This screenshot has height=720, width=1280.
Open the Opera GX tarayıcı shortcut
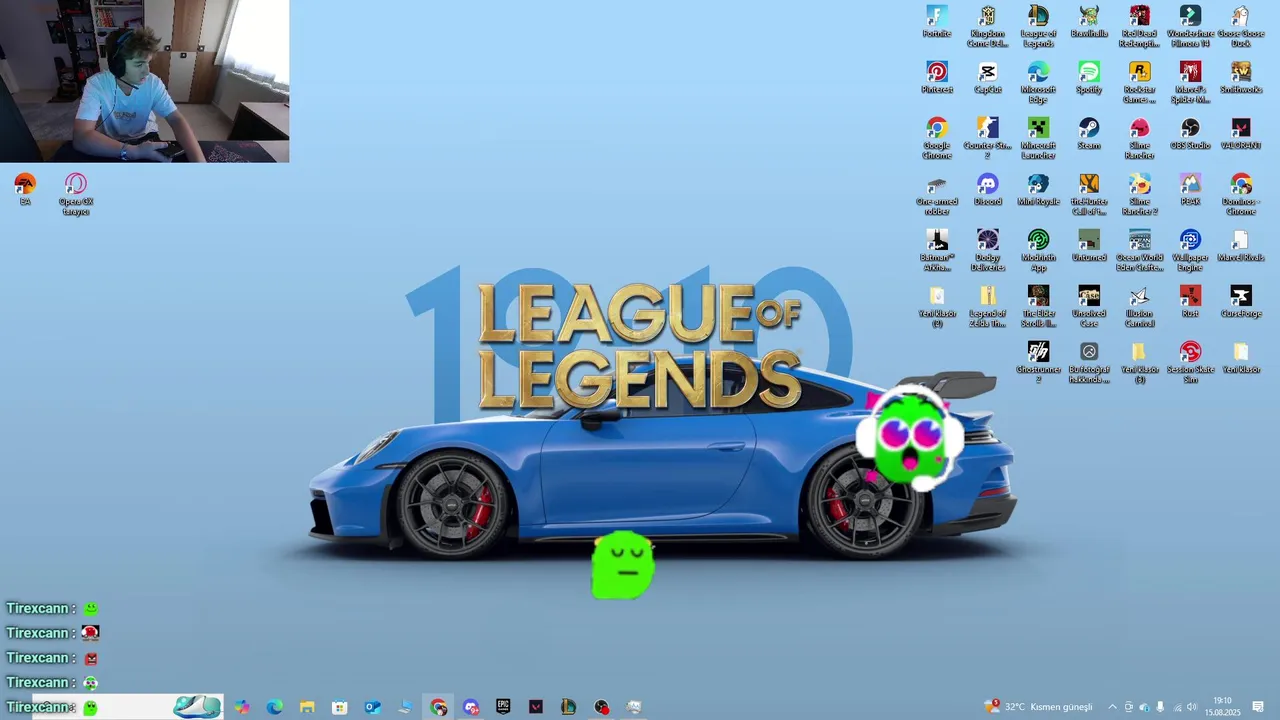click(x=76, y=195)
